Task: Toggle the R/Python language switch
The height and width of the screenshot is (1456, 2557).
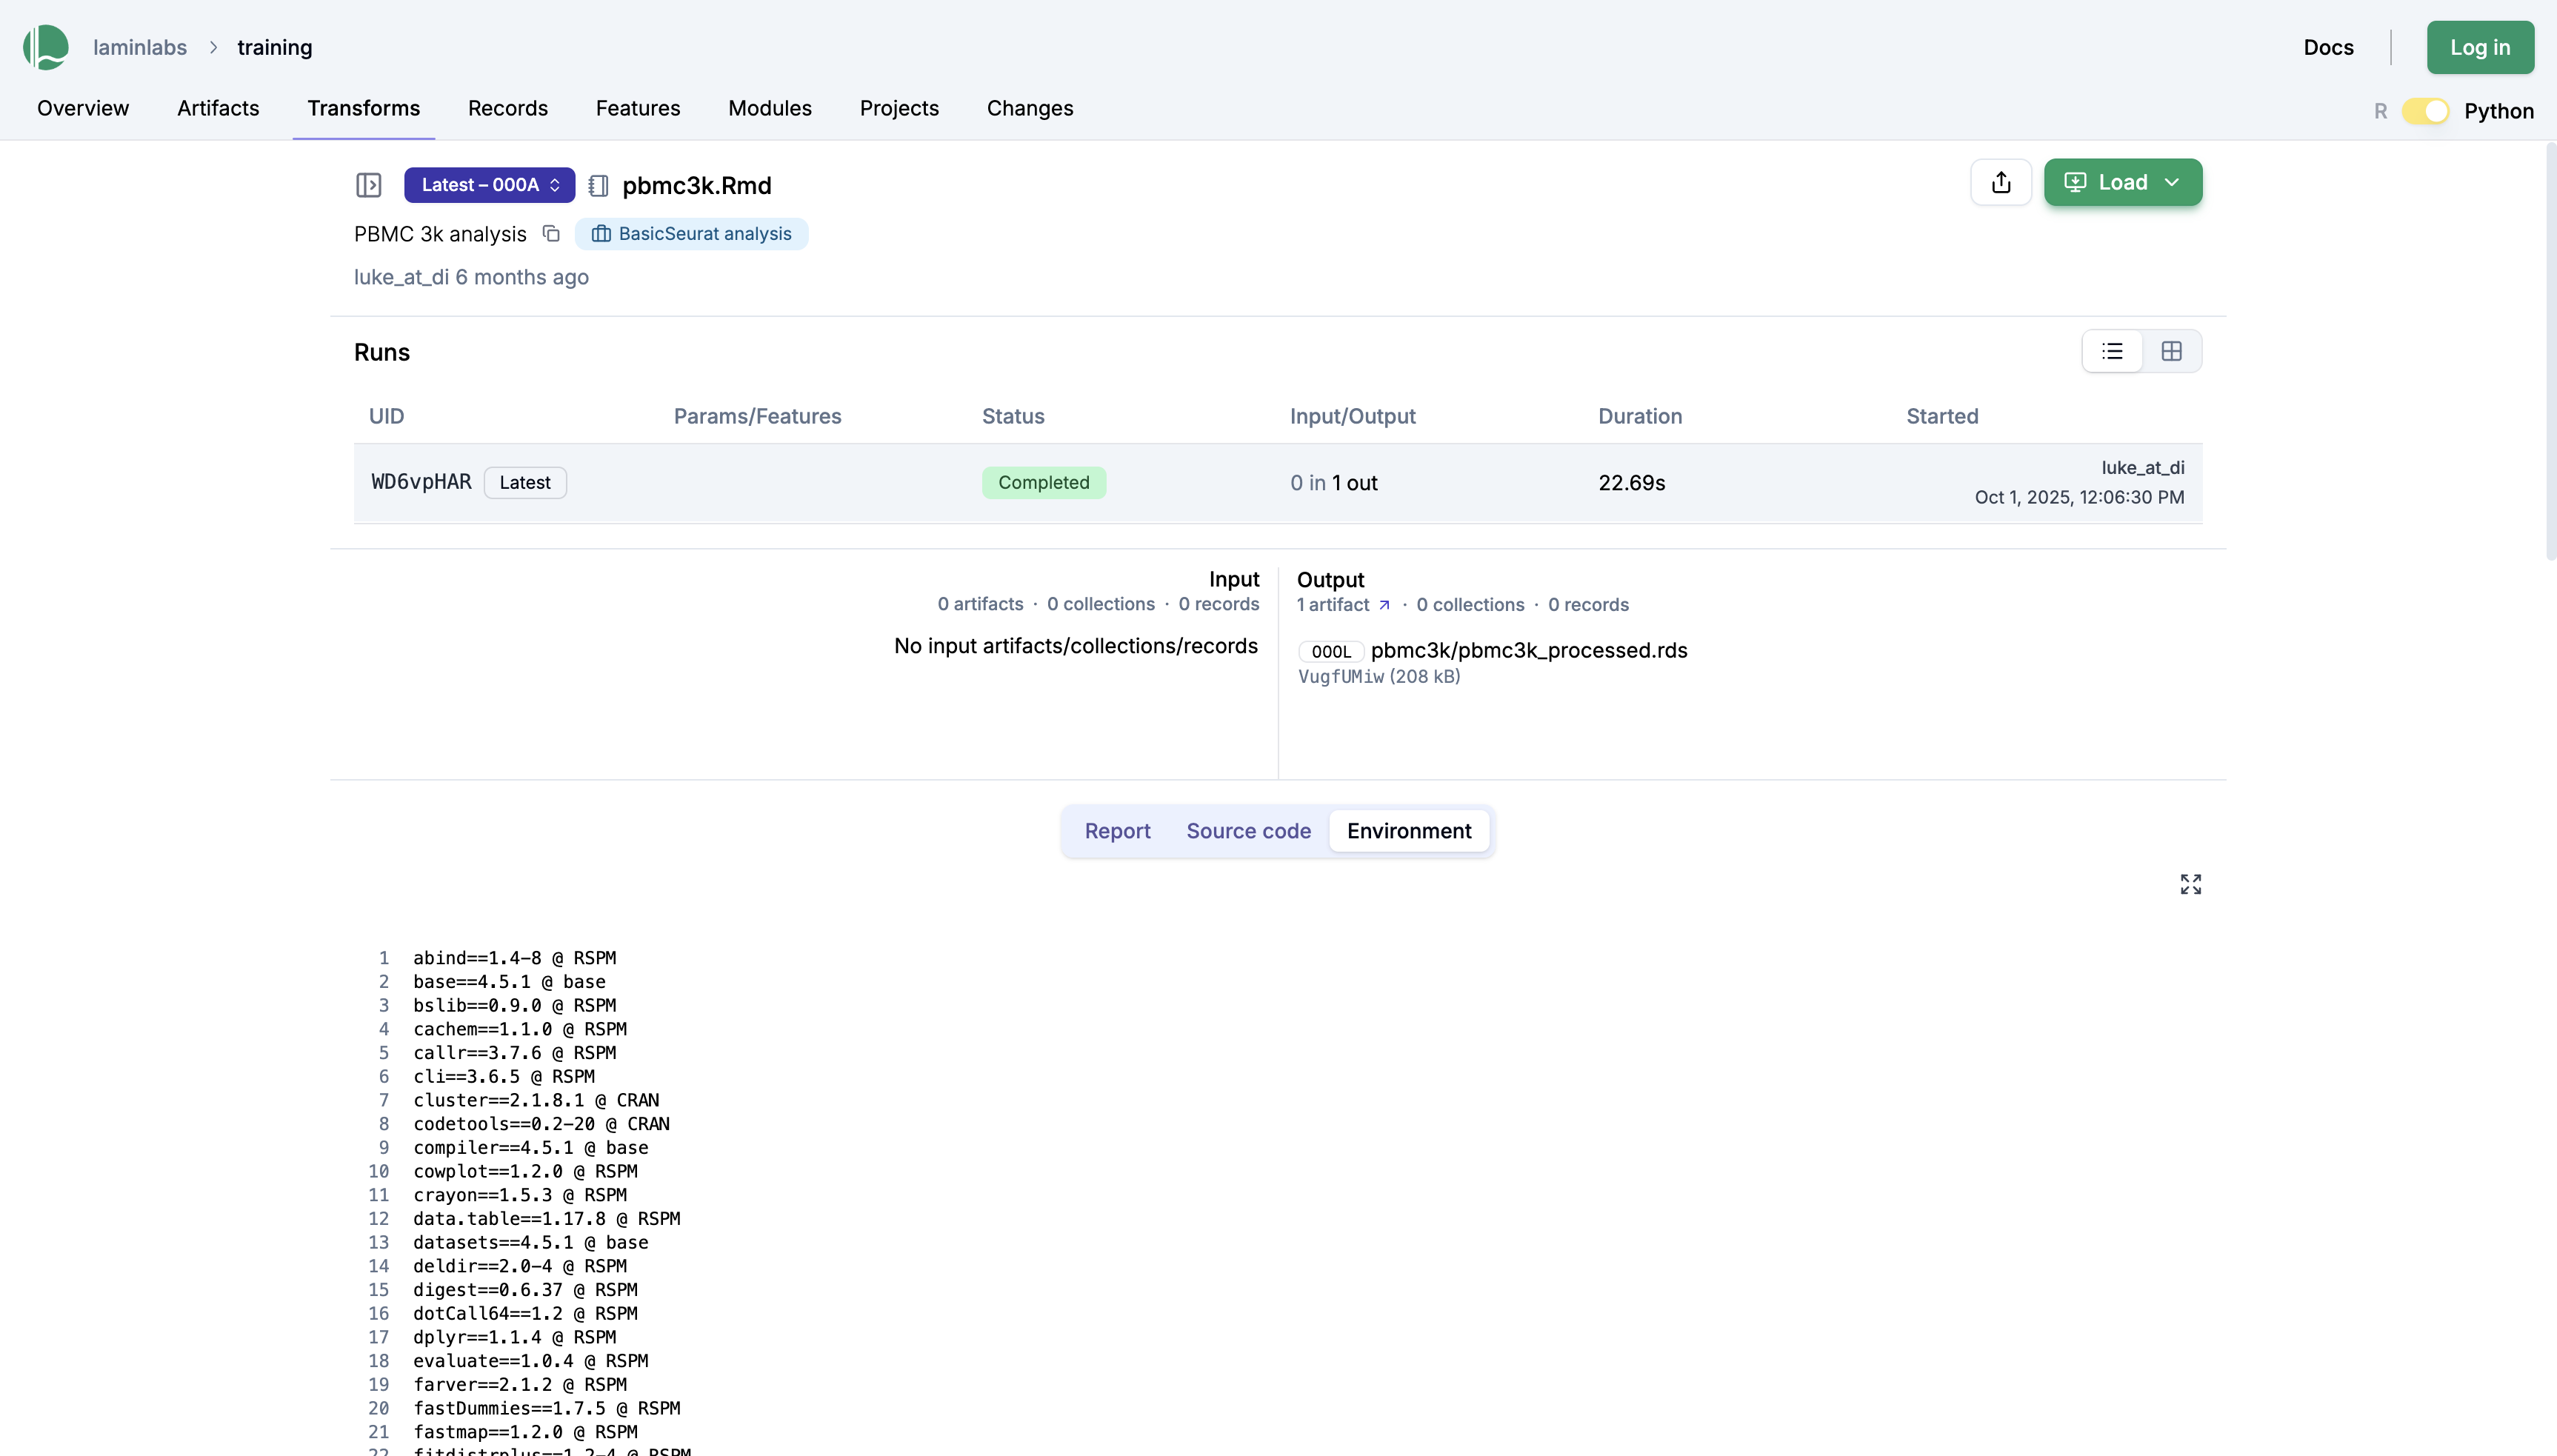Action: 2425,111
